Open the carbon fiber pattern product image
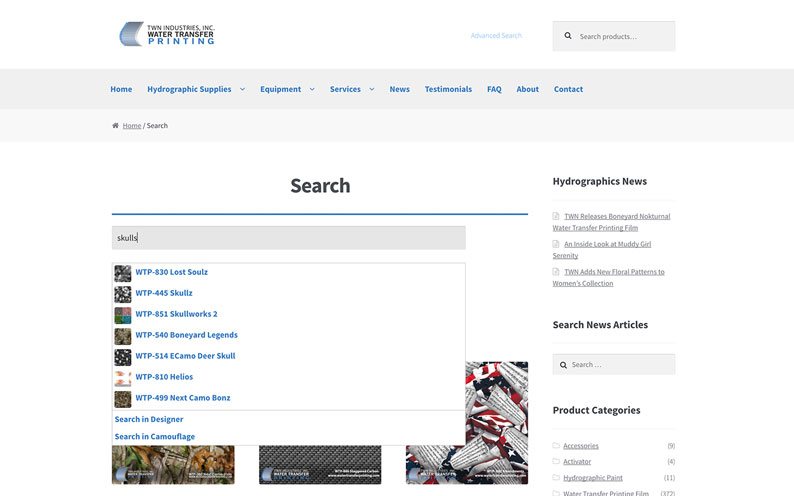The image size is (794, 496). pyautogui.click(x=320, y=465)
